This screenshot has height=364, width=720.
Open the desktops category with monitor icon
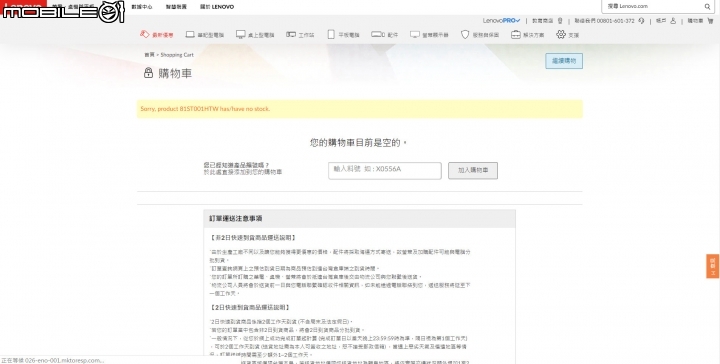pyautogui.click(x=241, y=34)
